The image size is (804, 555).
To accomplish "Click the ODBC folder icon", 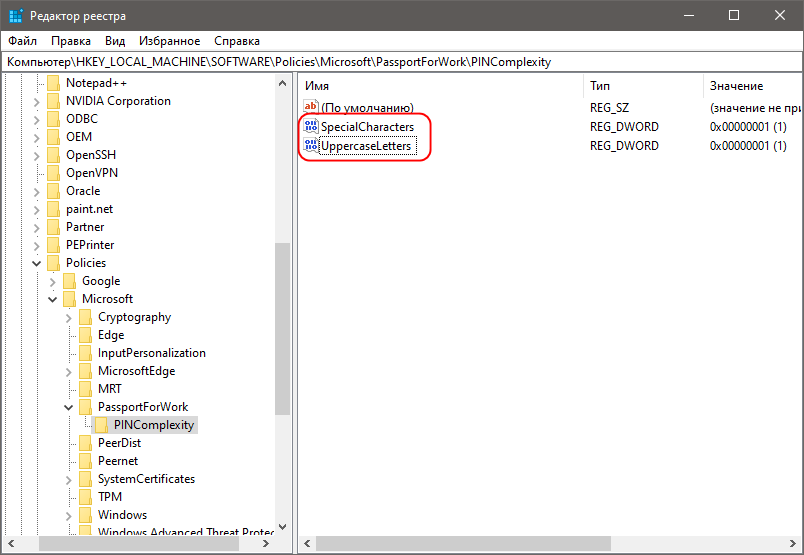I will tap(53, 118).
